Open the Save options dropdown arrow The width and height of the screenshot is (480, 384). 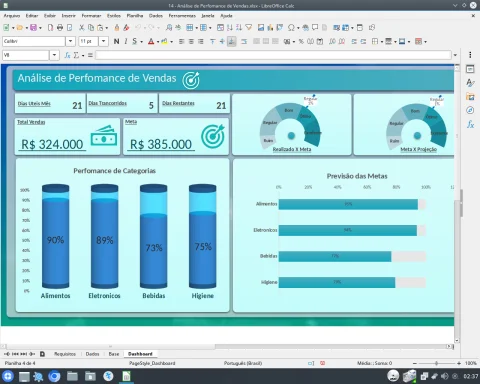pyautogui.click(x=40, y=28)
